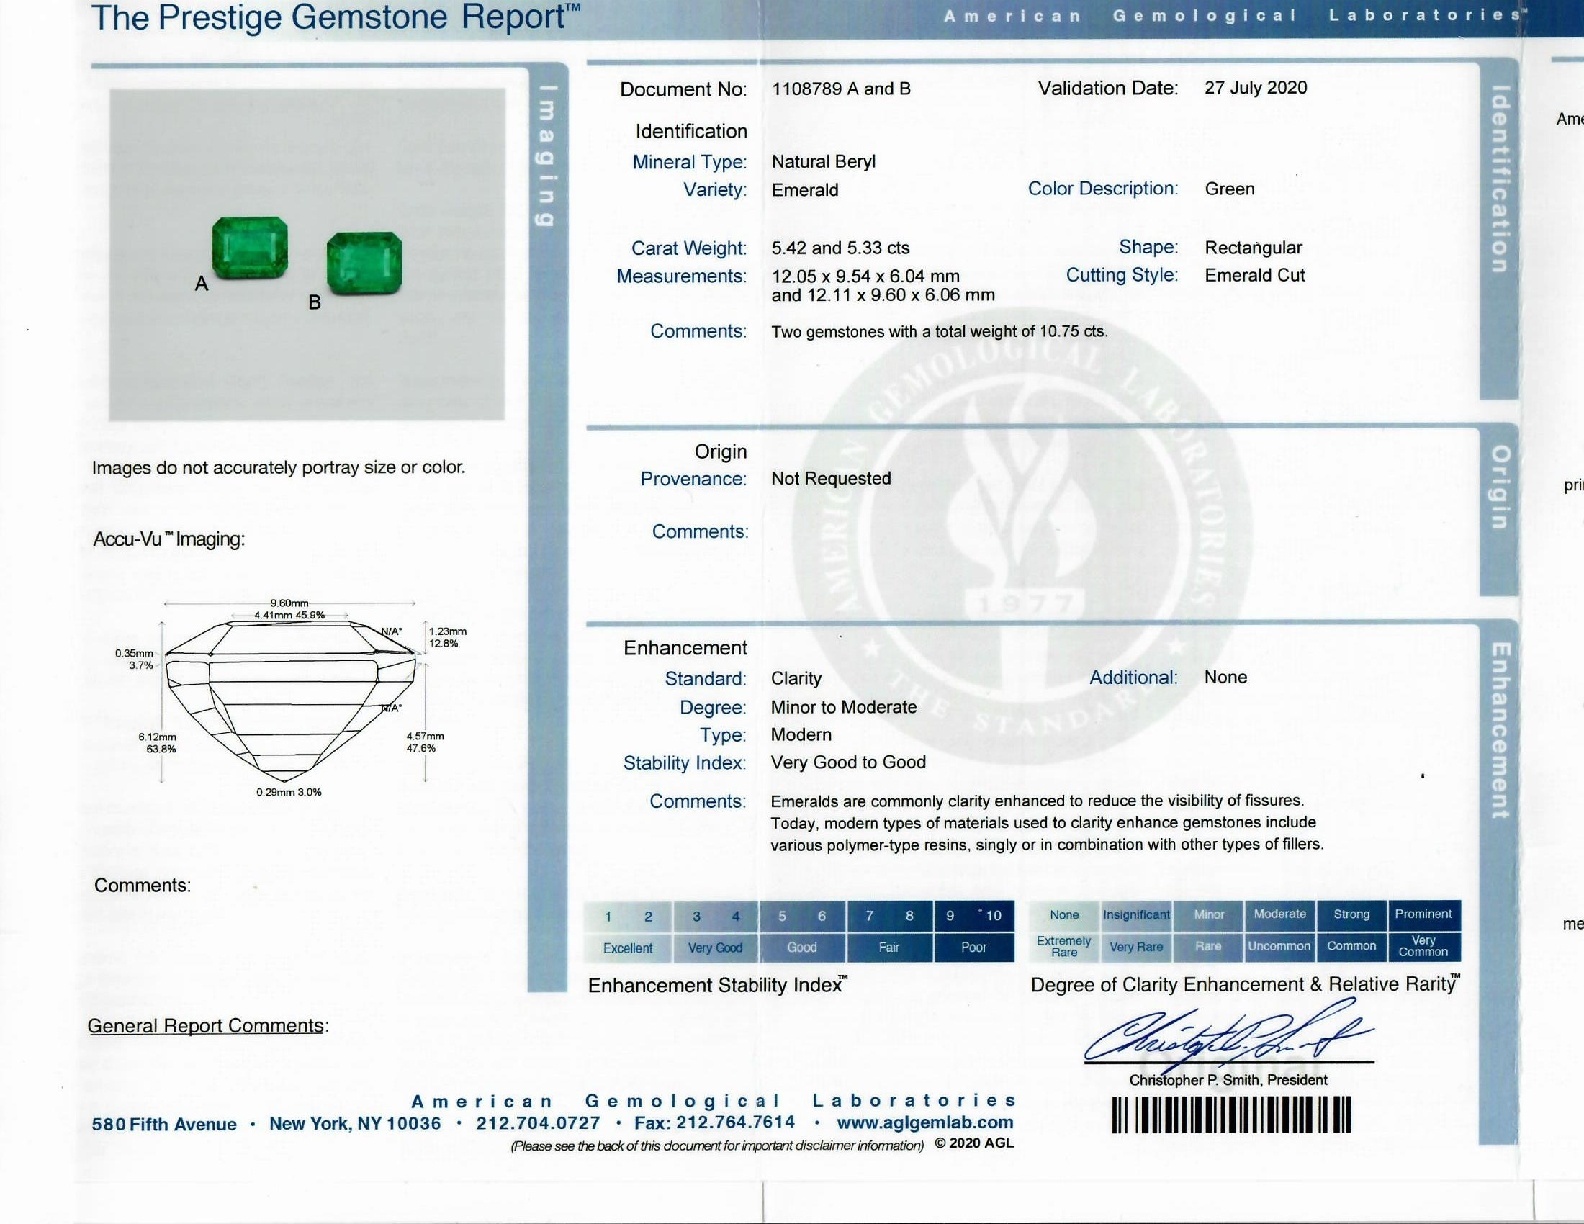Image resolution: width=1584 pixels, height=1224 pixels.
Task: Click comment about total weight 10.75 cts
Action: [939, 332]
